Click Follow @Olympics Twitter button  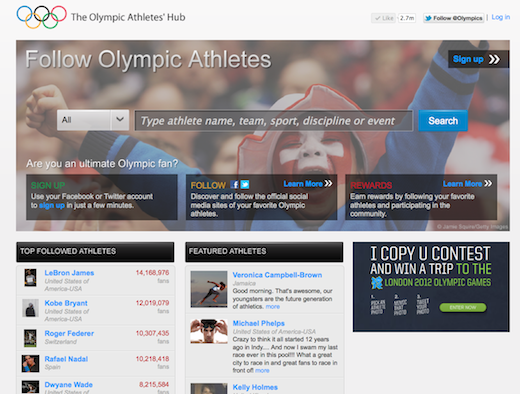454,18
